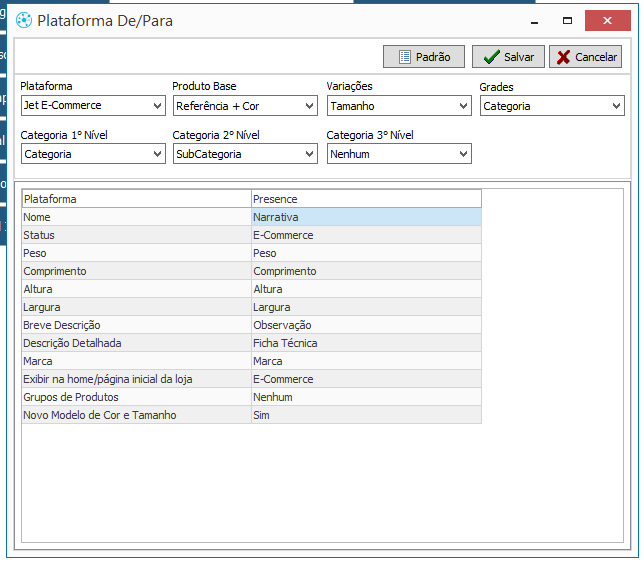This screenshot has height=562, width=644.
Task: Click the Largura value in the Presence column
Action: [x=366, y=307]
